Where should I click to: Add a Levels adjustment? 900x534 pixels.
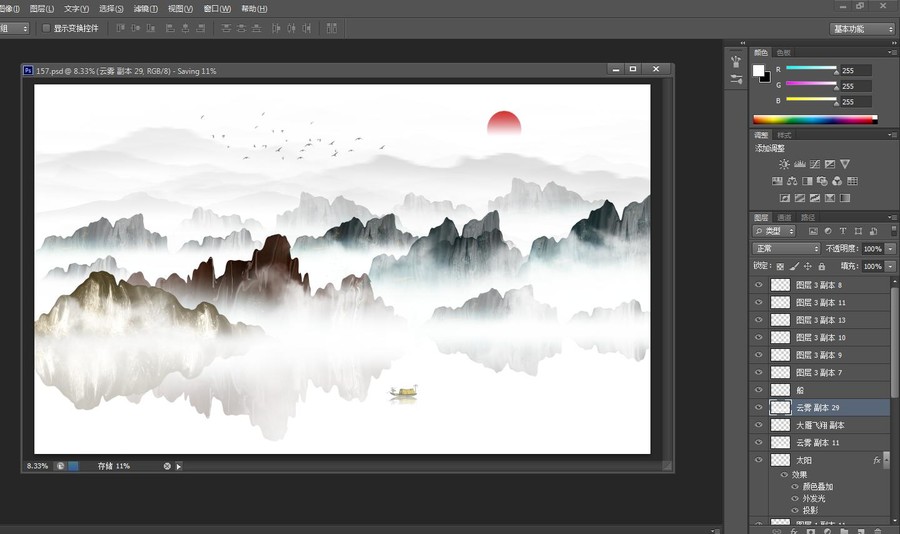[x=800, y=164]
